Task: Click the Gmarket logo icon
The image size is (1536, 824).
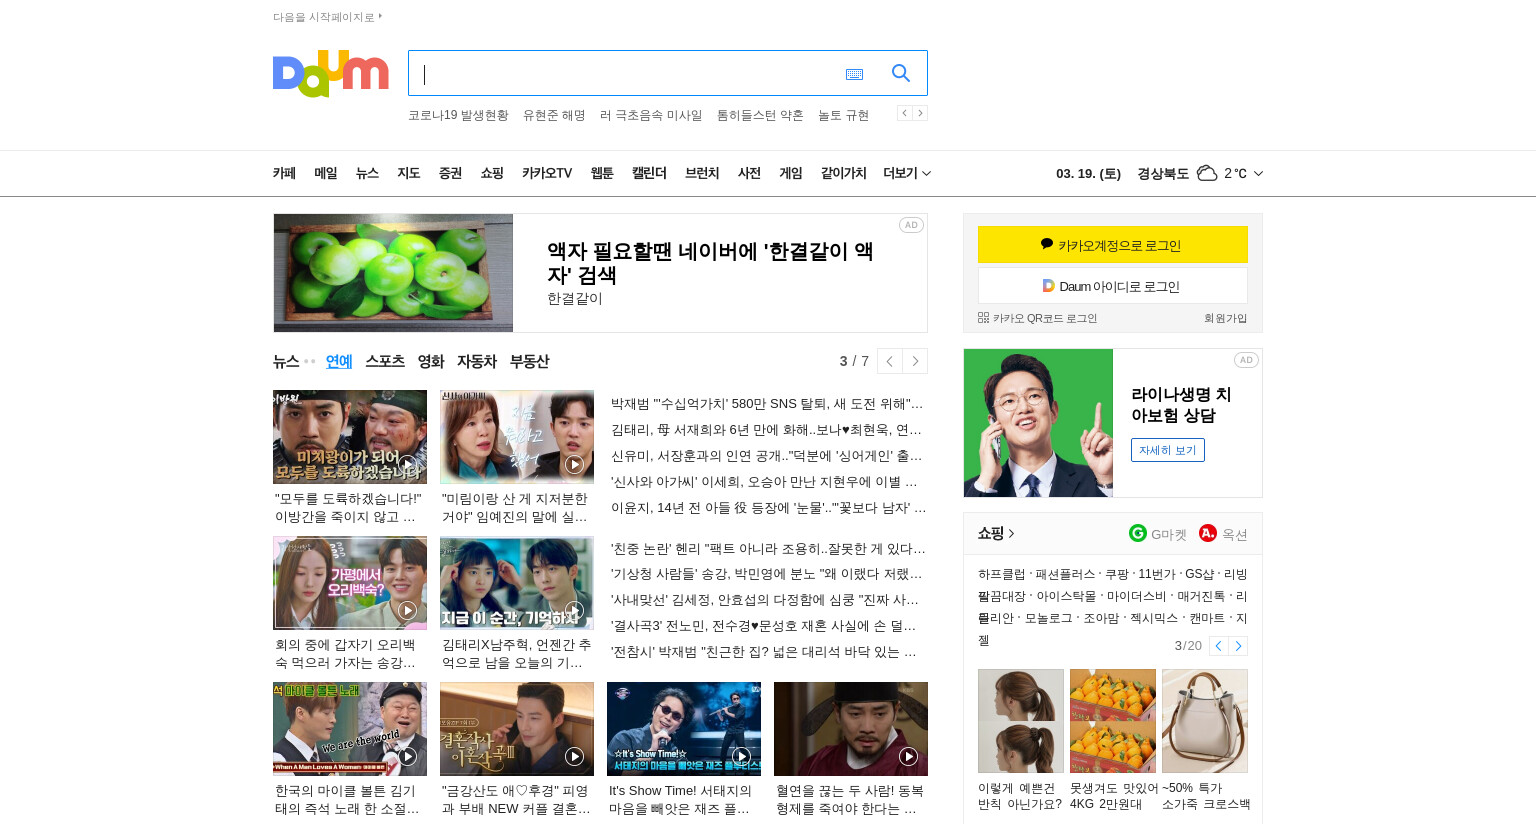Action: [x=1138, y=533]
